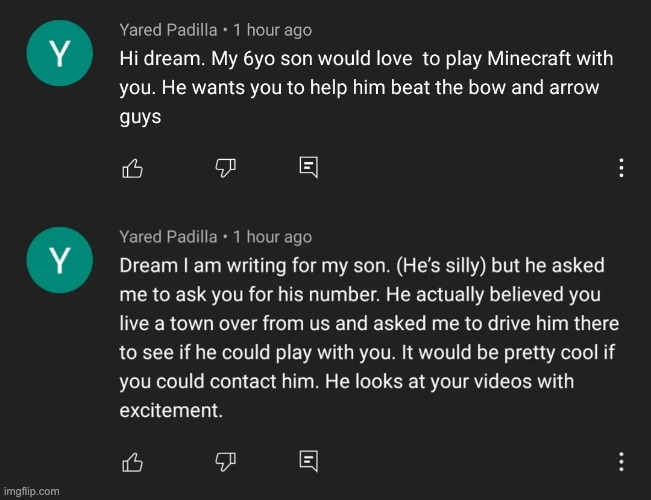Open more options for the Minecraft comment
Image resolution: width=651 pixels, height=500 pixels.
[x=621, y=168]
